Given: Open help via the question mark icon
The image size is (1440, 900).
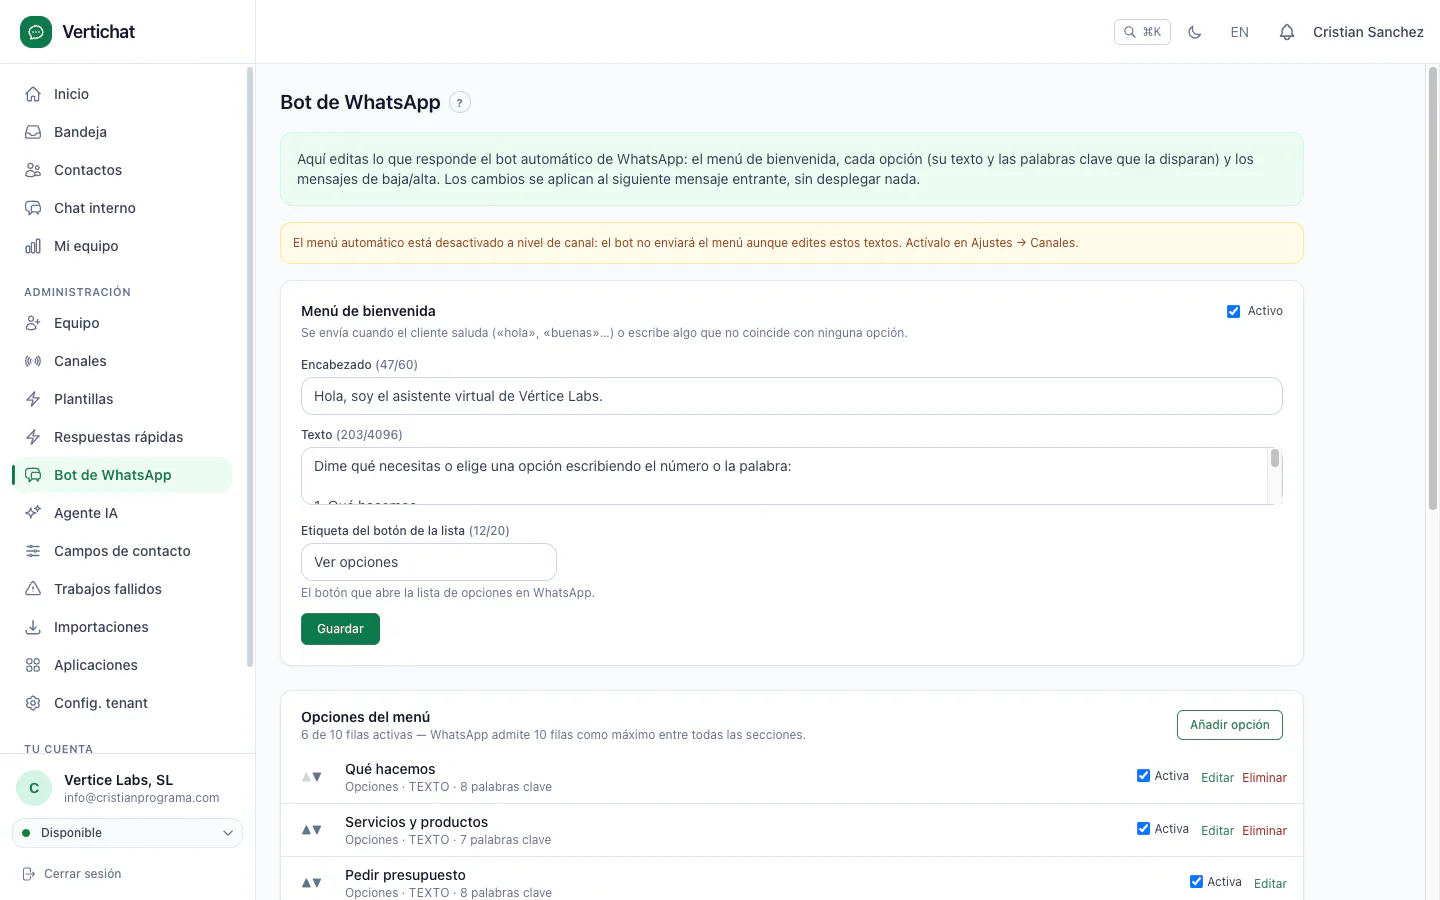Looking at the screenshot, I should pos(460,102).
